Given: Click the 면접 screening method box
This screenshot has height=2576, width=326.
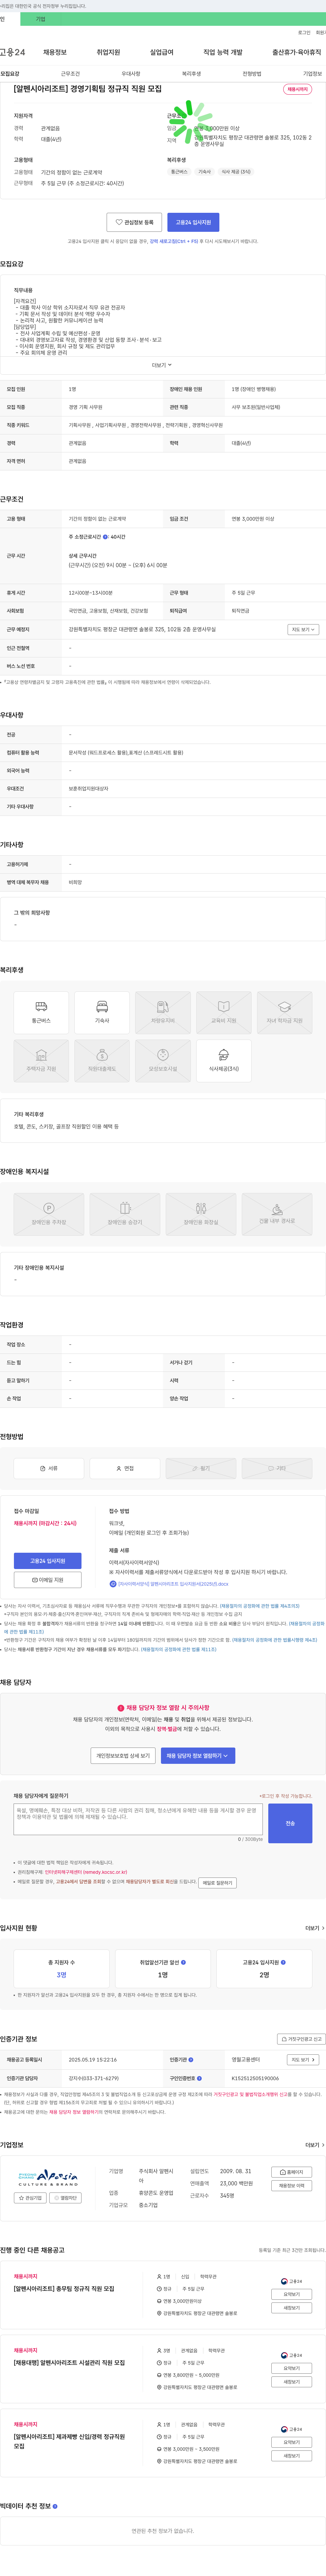Looking at the screenshot, I should coord(125,1468).
